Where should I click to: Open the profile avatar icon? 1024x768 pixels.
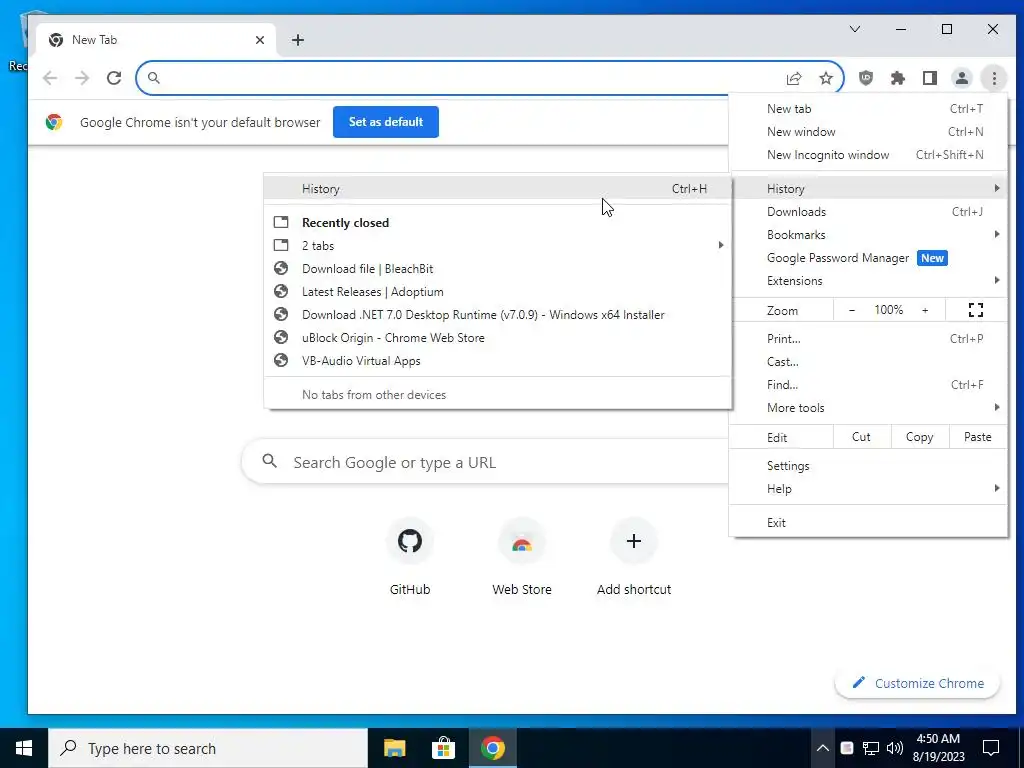click(x=962, y=78)
